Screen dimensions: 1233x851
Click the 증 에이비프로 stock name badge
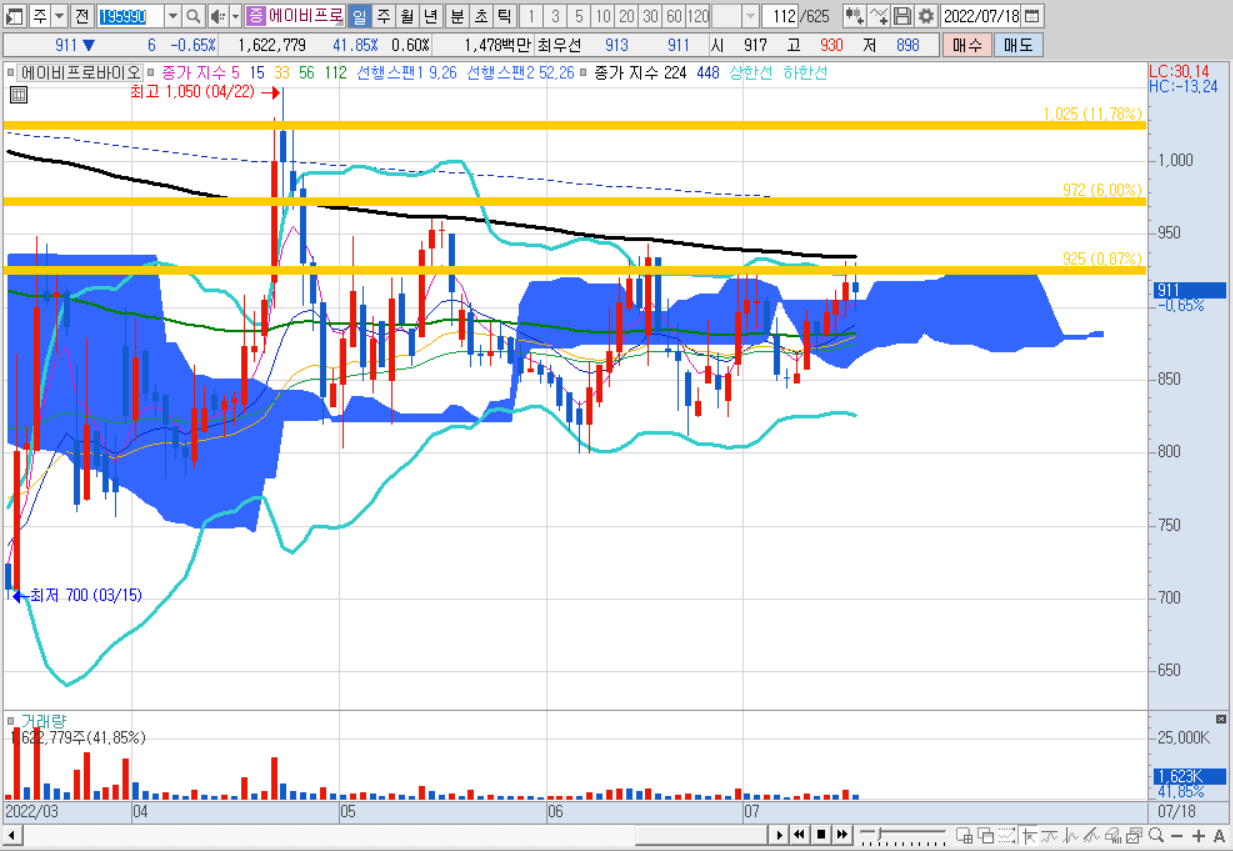tap(296, 16)
